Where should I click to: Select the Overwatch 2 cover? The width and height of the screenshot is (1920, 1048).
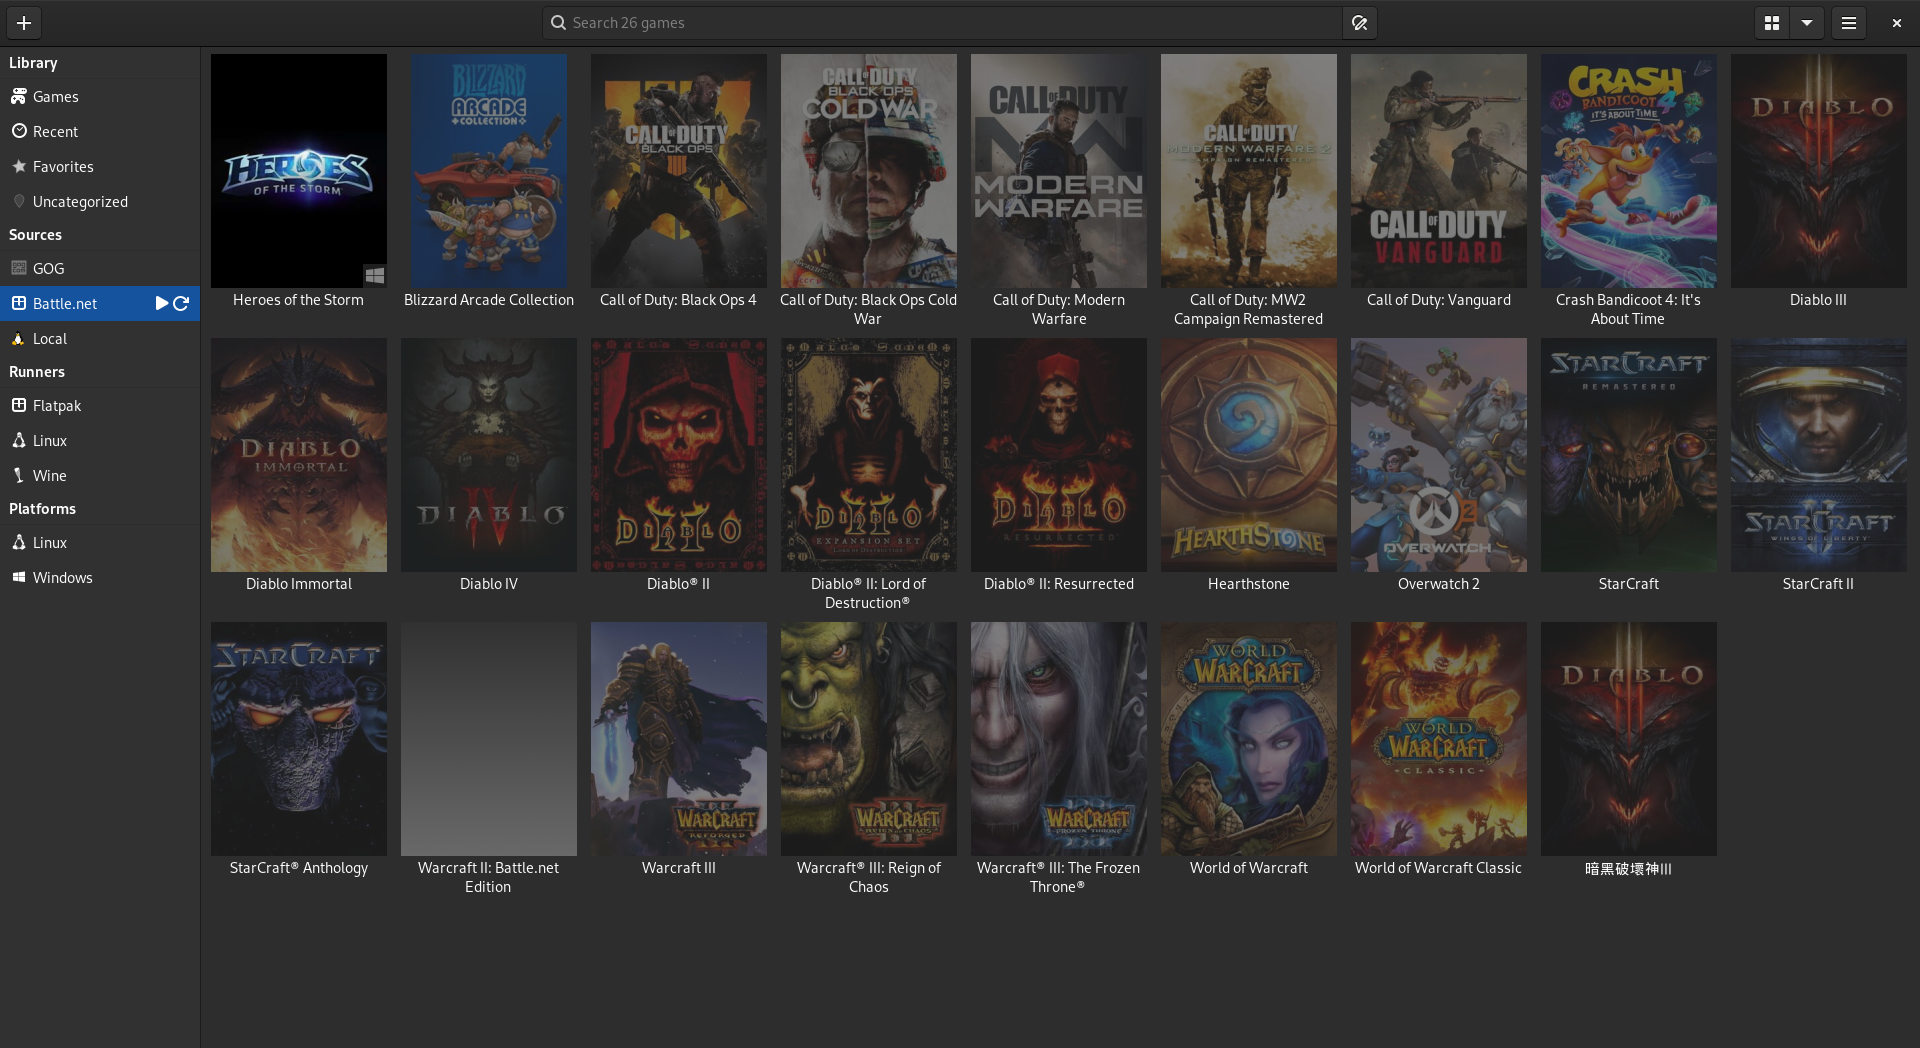1439,455
